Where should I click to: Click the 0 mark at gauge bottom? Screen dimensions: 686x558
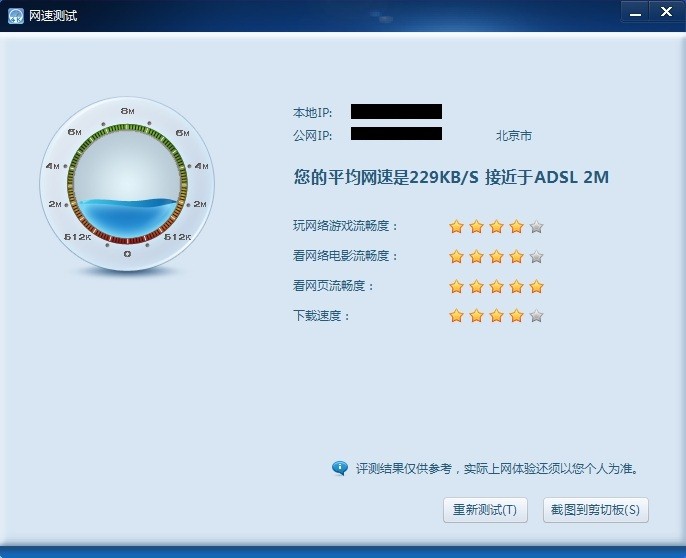coord(127,254)
